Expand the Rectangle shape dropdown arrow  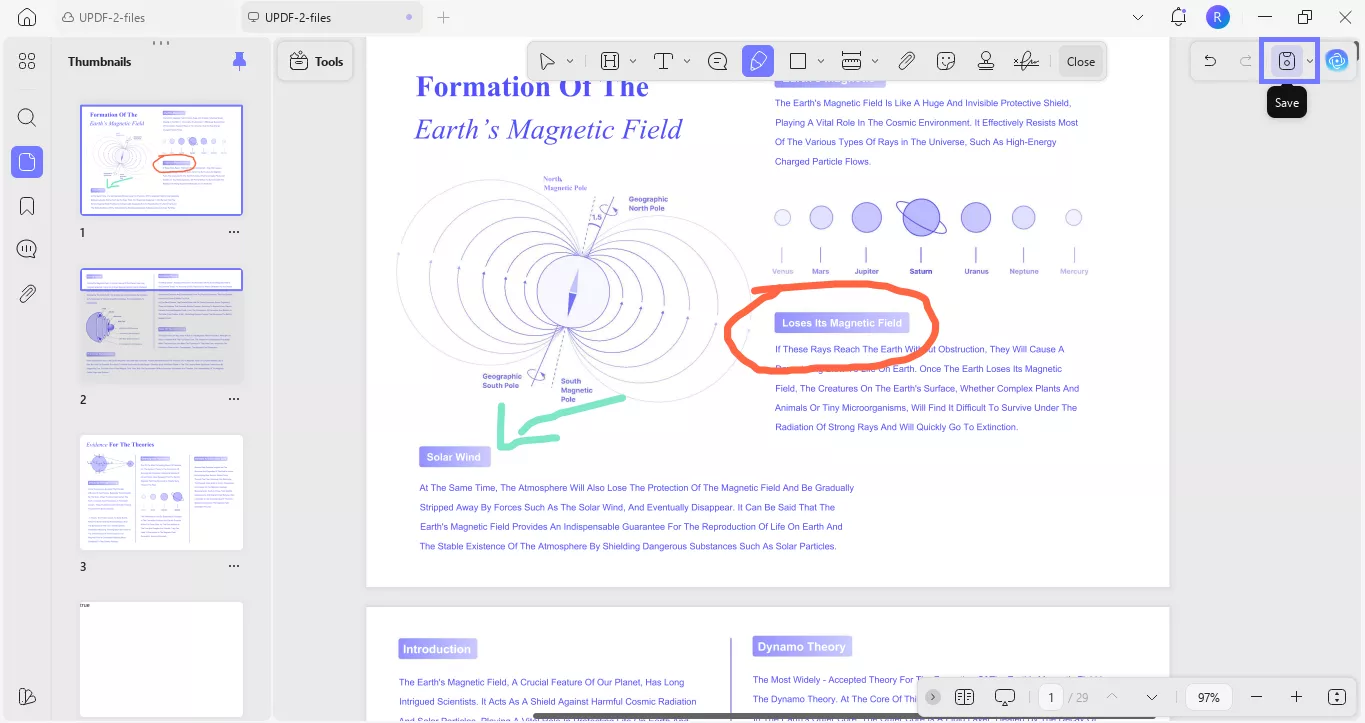coord(821,62)
